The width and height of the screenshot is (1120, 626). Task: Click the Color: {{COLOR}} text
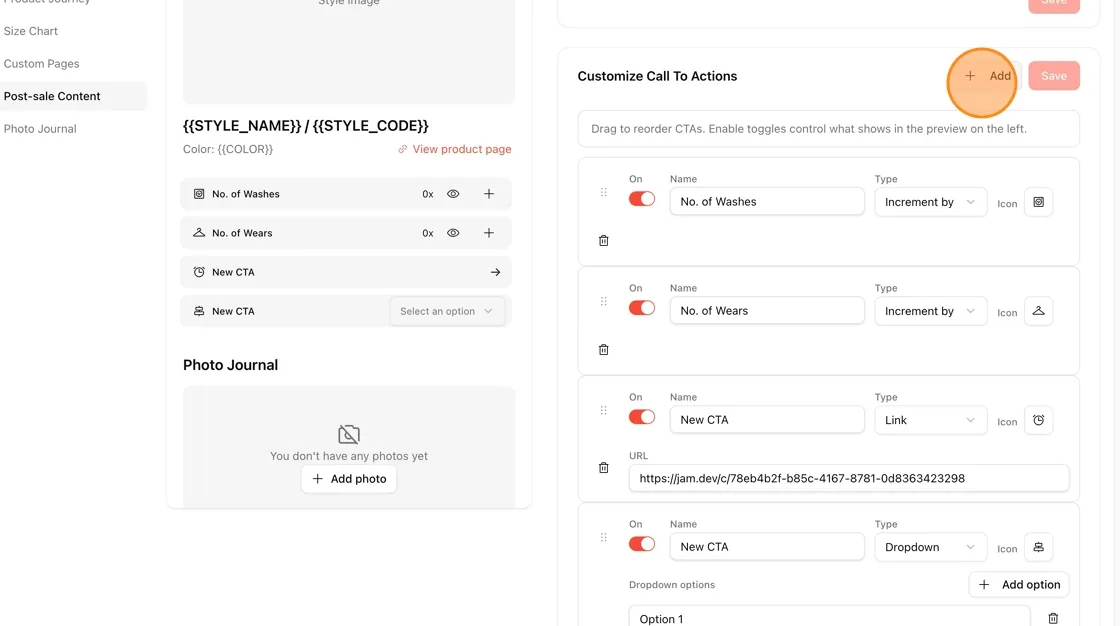tap(228, 149)
